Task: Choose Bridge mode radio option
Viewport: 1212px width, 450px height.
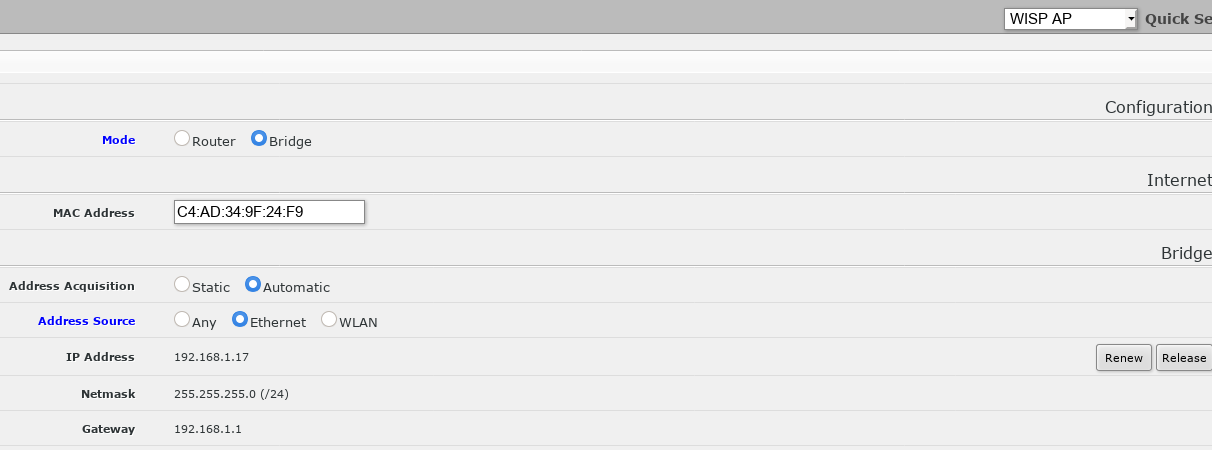Action: tap(259, 140)
